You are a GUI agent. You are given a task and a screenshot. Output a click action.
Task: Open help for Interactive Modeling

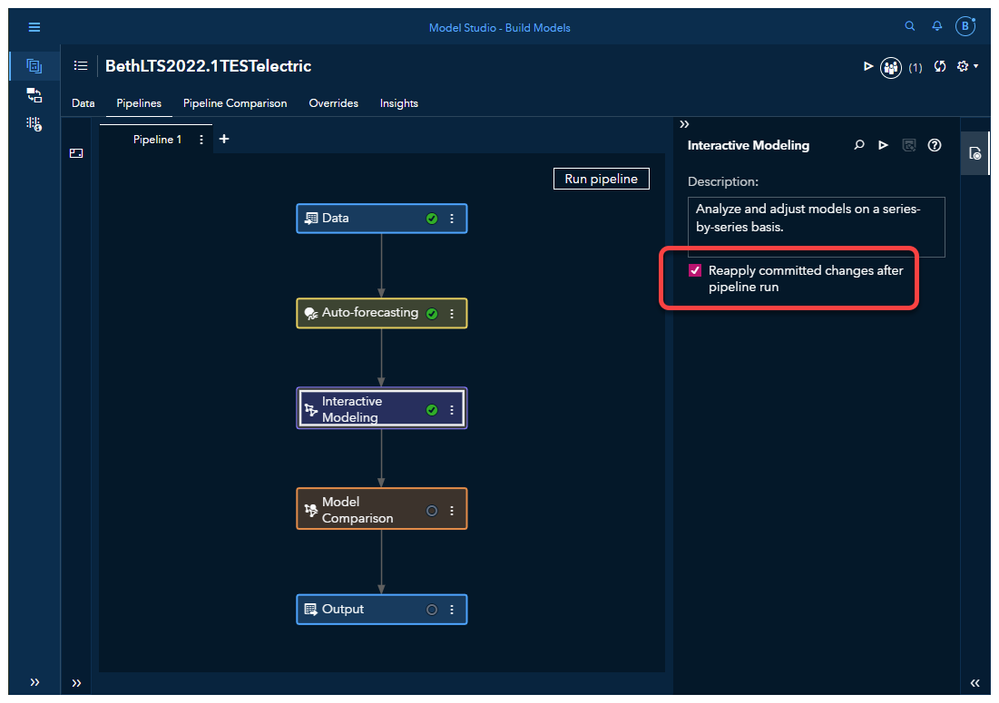coord(934,145)
